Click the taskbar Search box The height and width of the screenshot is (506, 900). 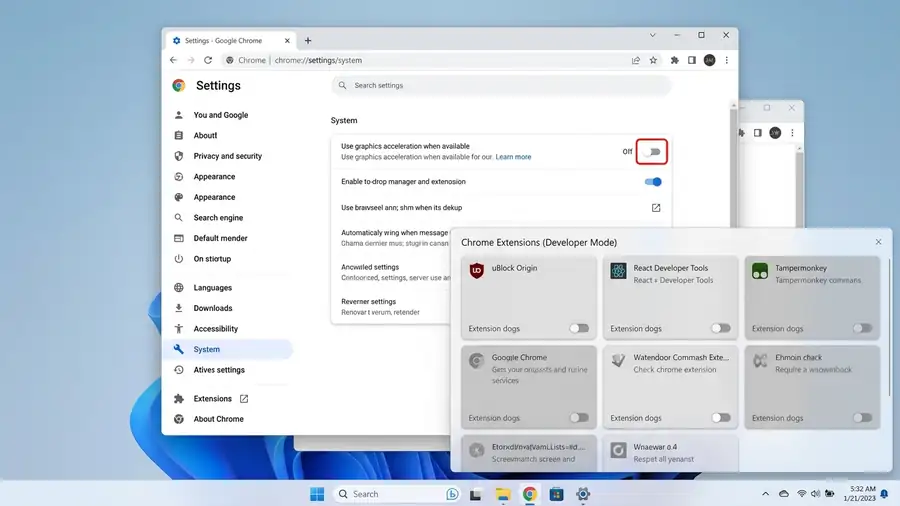tap(396, 494)
